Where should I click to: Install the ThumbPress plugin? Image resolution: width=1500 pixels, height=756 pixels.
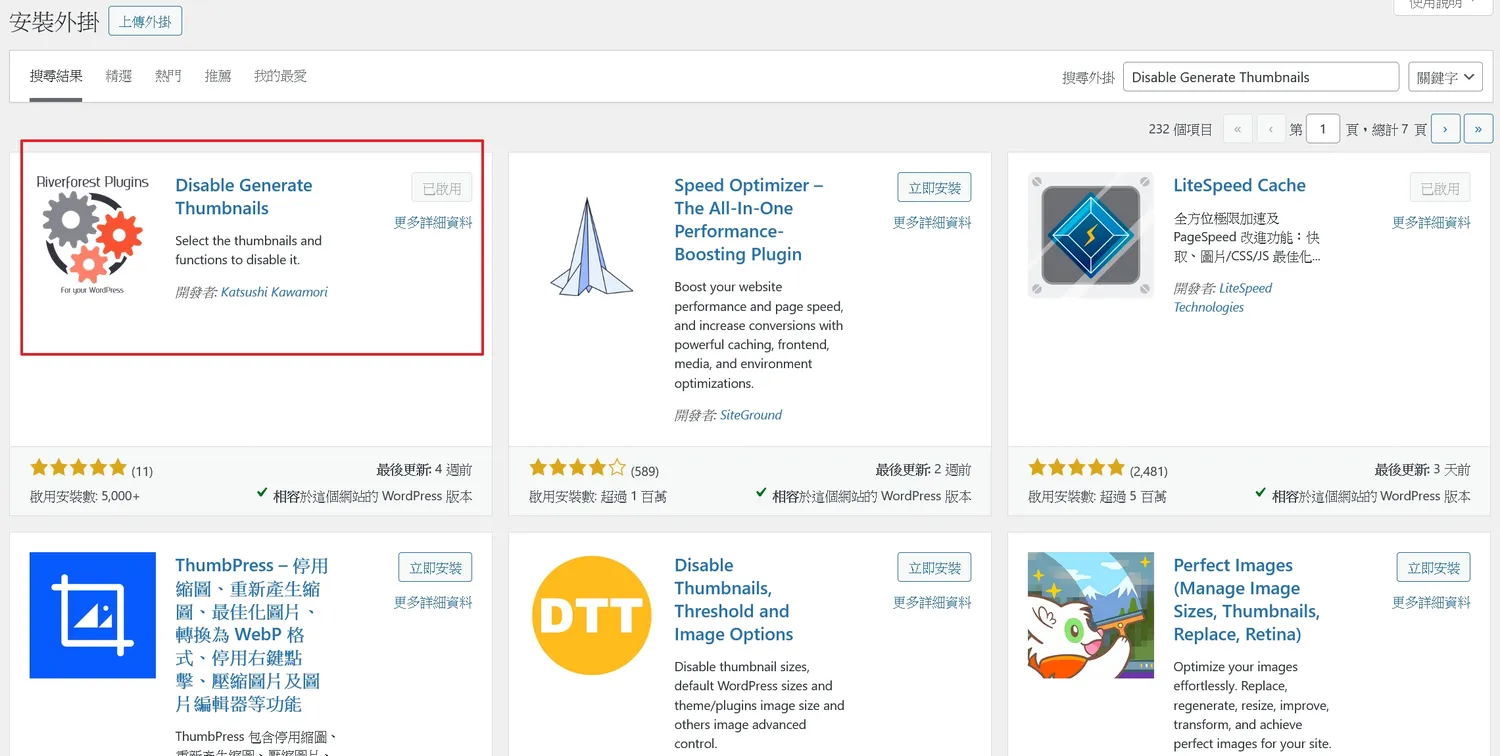pyautogui.click(x=435, y=568)
